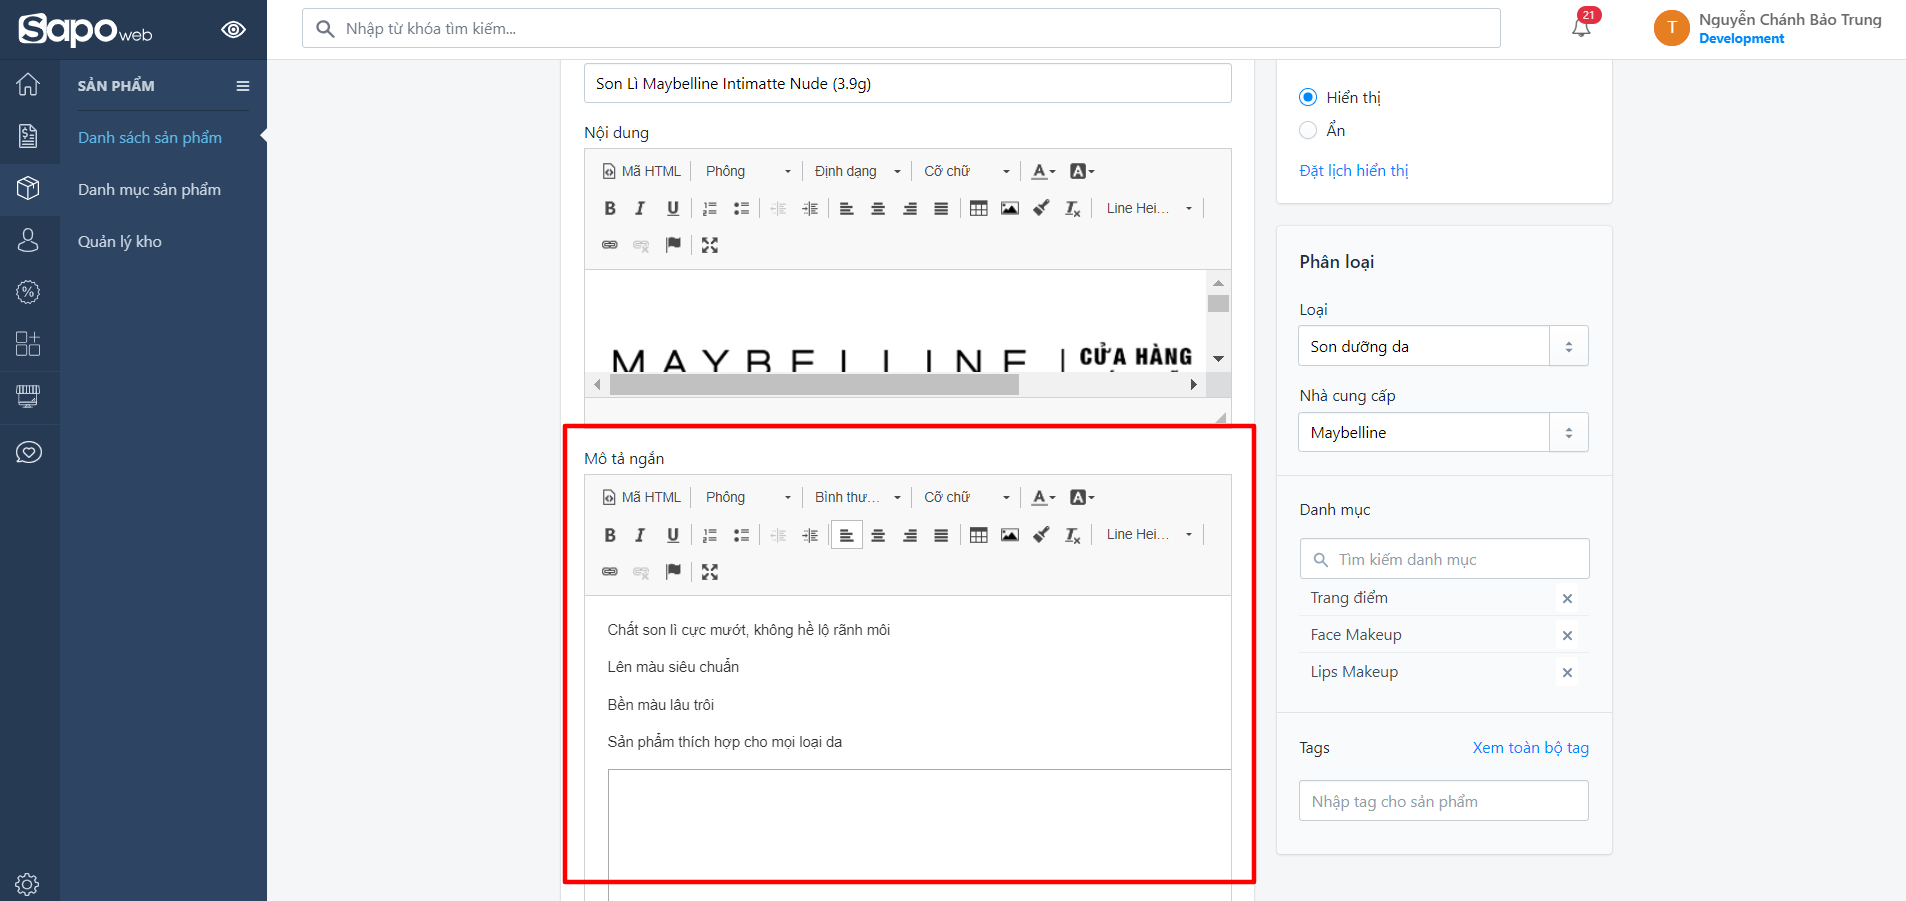Viewport: 1906px width, 901px height.
Task: Open Cỡ chữ dropdown in Mô tả ngắn editor
Action: pos(966,497)
